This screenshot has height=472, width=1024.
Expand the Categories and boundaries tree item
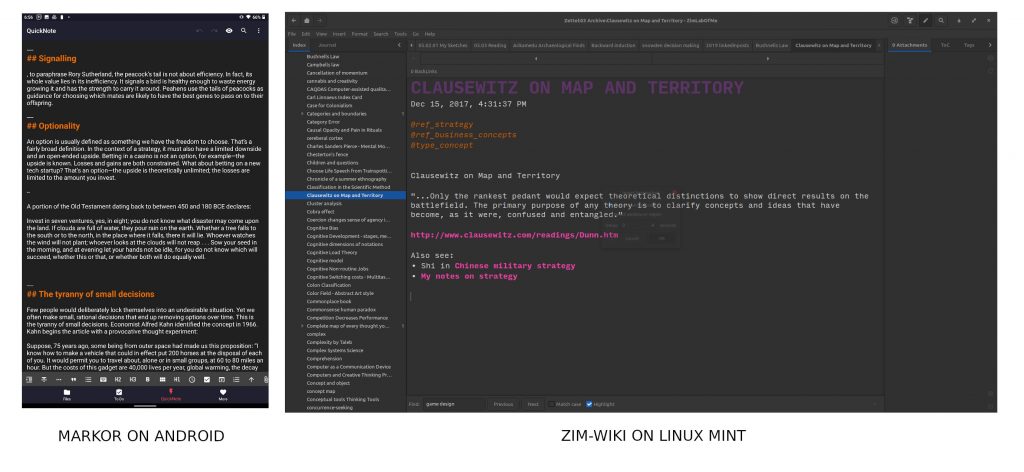[x=302, y=115]
